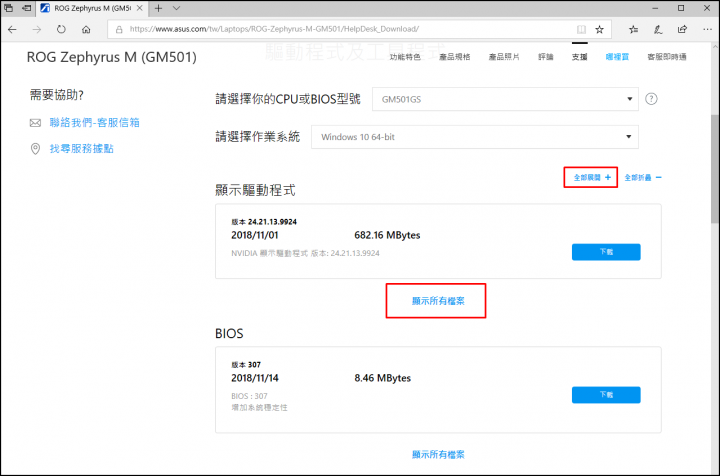The width and height of the screenshot is (720, 476).
Task: Open 聯絡我們-客服信箱 link
Action: 95,123
